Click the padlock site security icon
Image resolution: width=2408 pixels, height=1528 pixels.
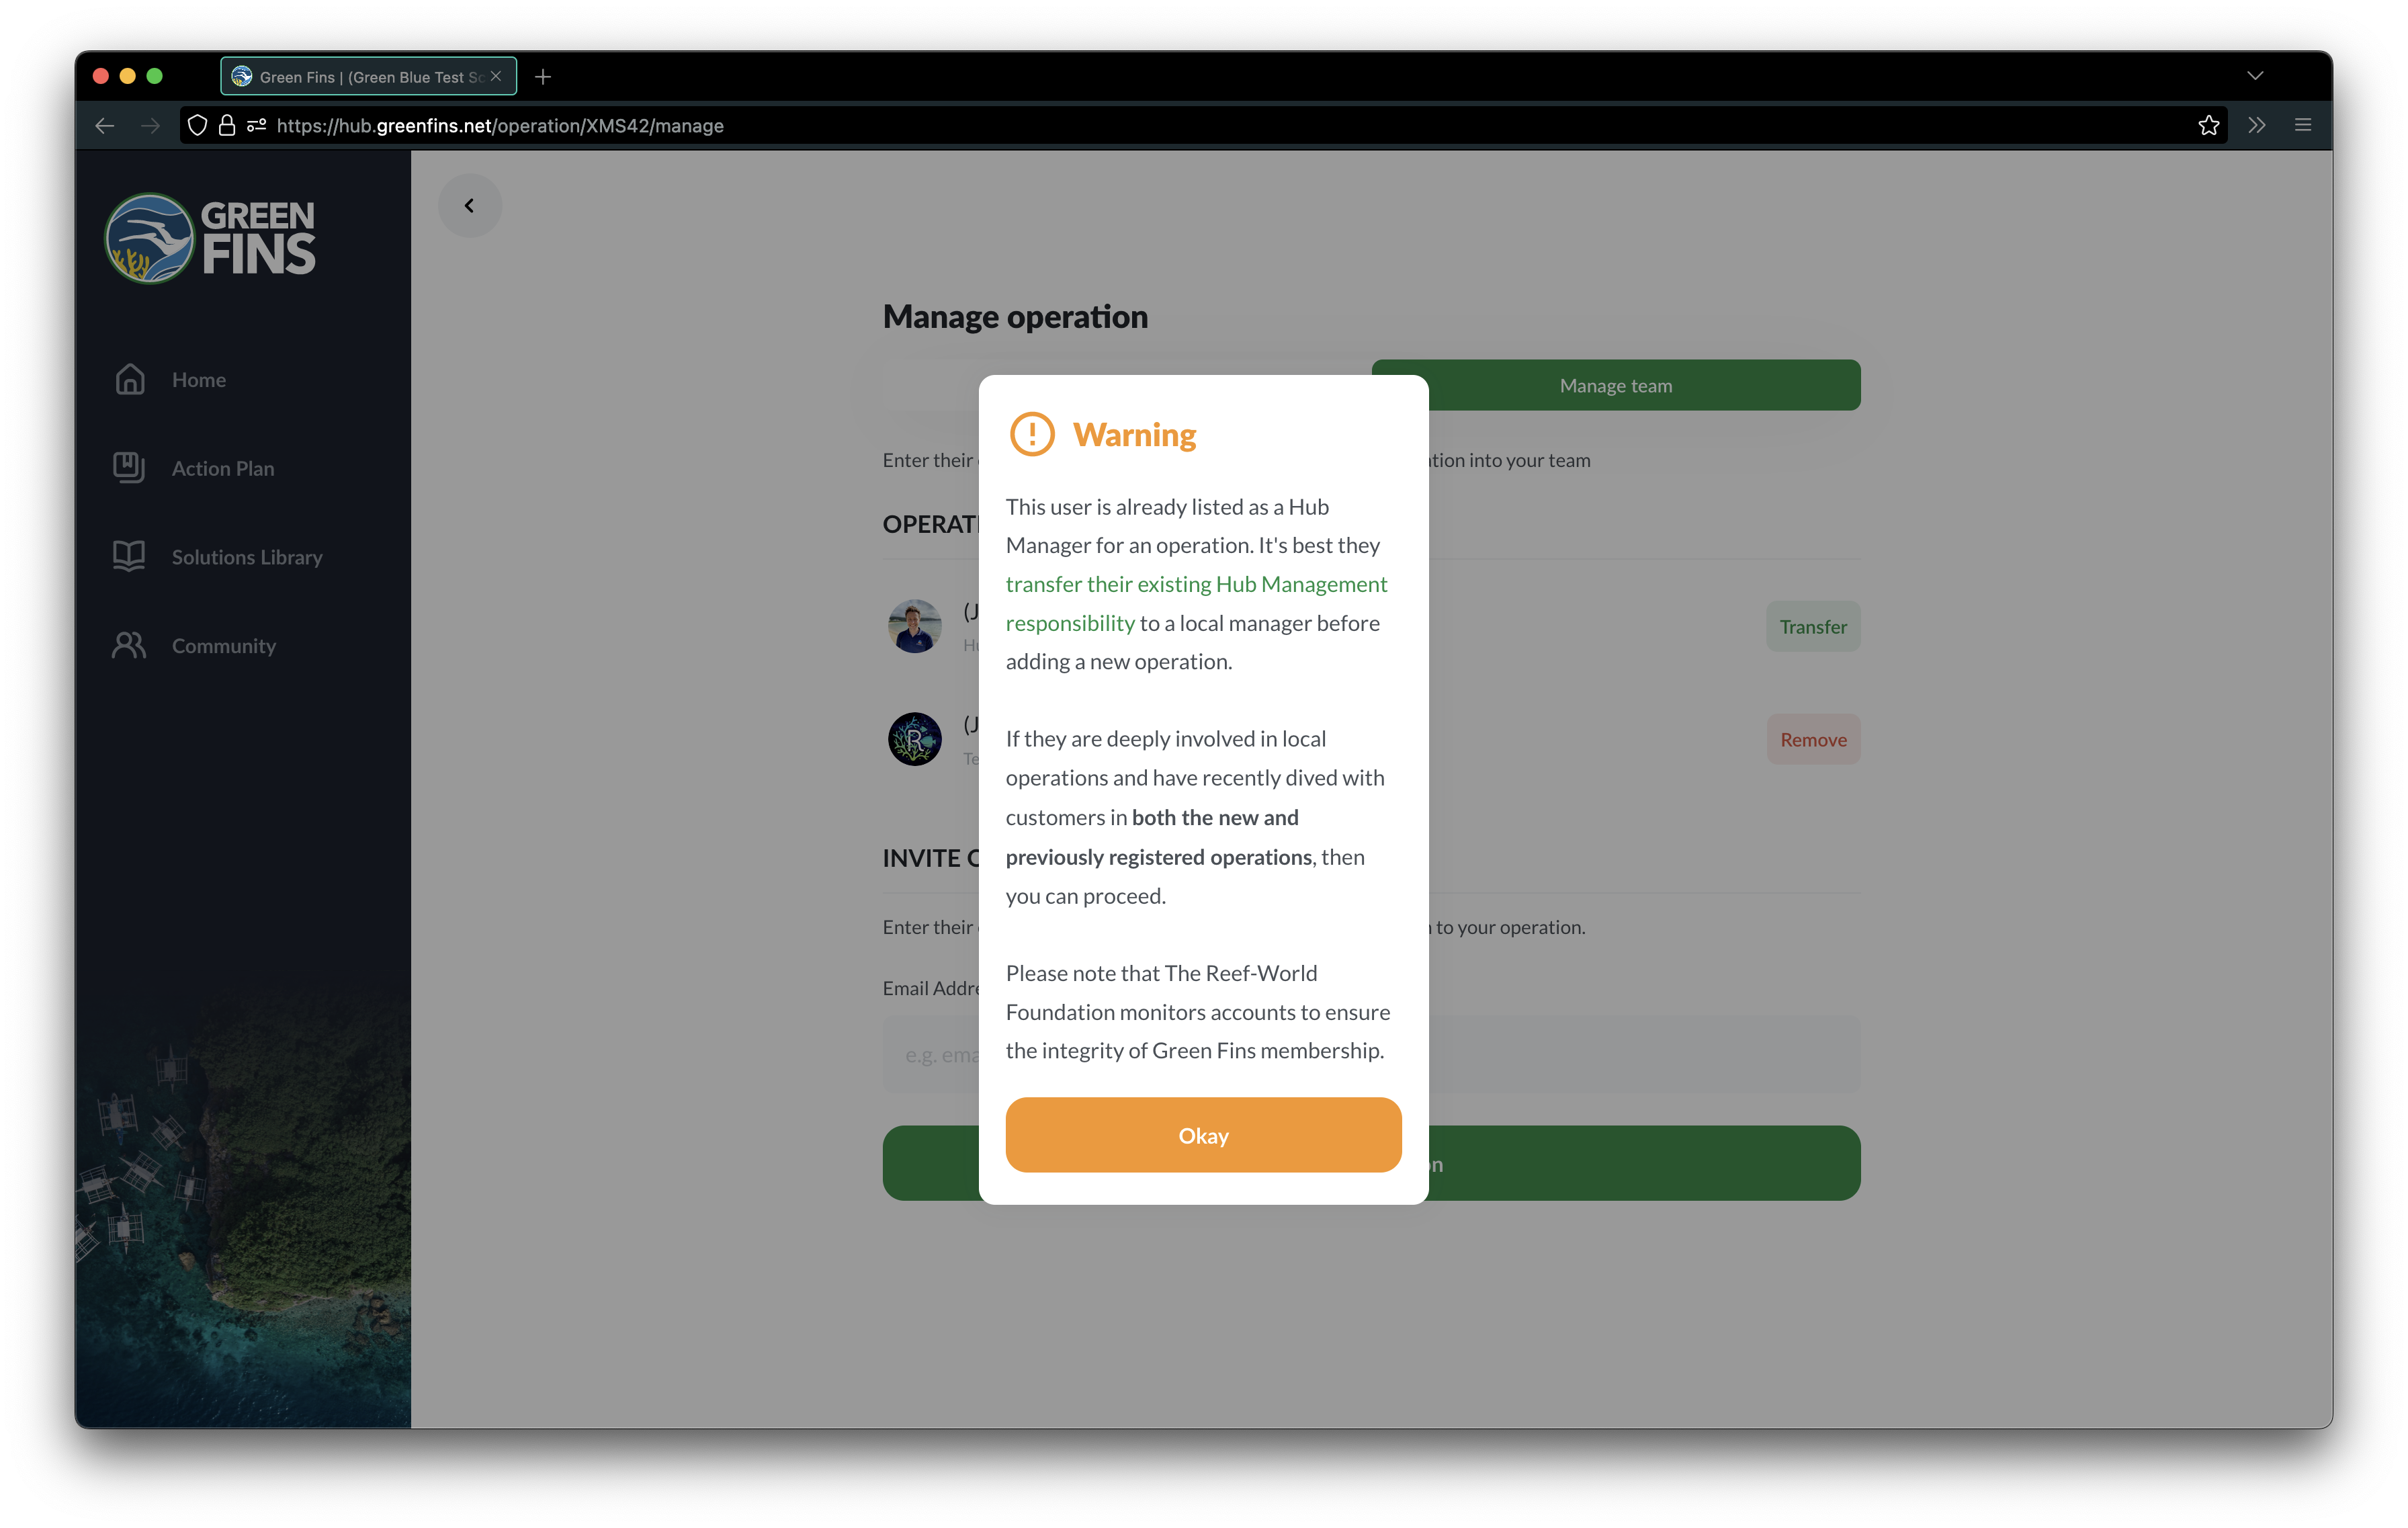coord(227,125)
